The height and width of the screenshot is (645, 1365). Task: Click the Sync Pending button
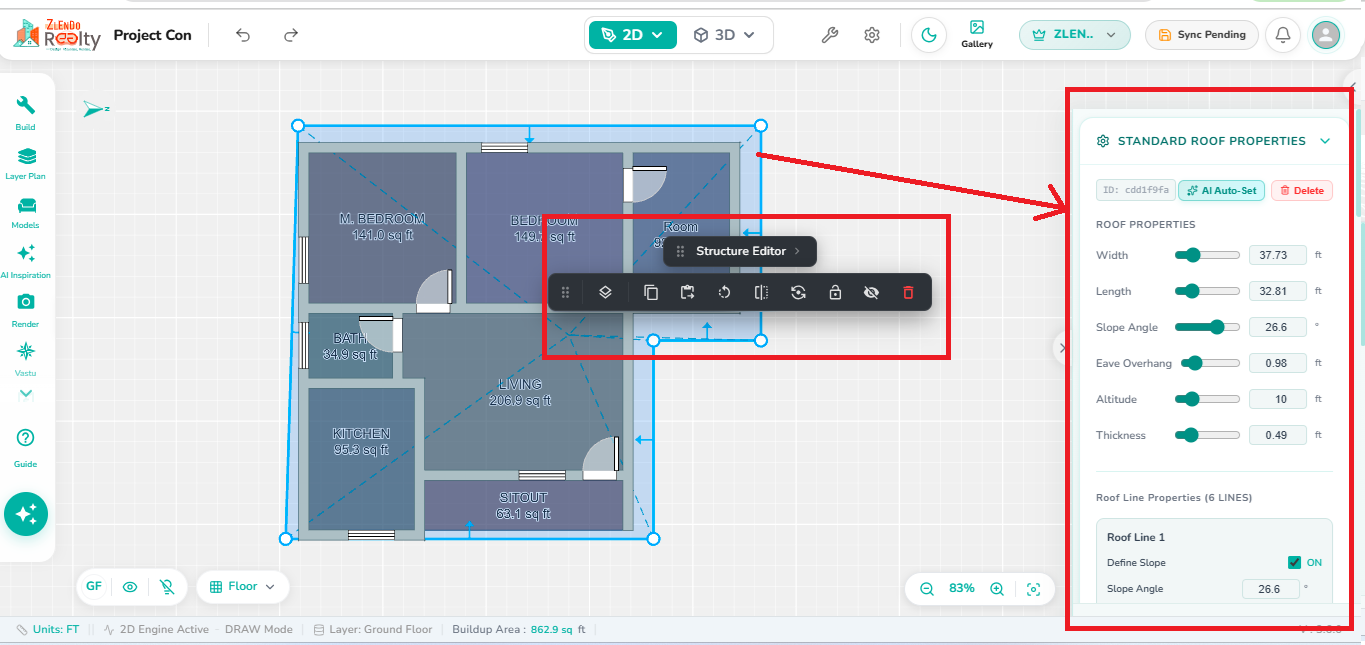tap(1202, 35)
